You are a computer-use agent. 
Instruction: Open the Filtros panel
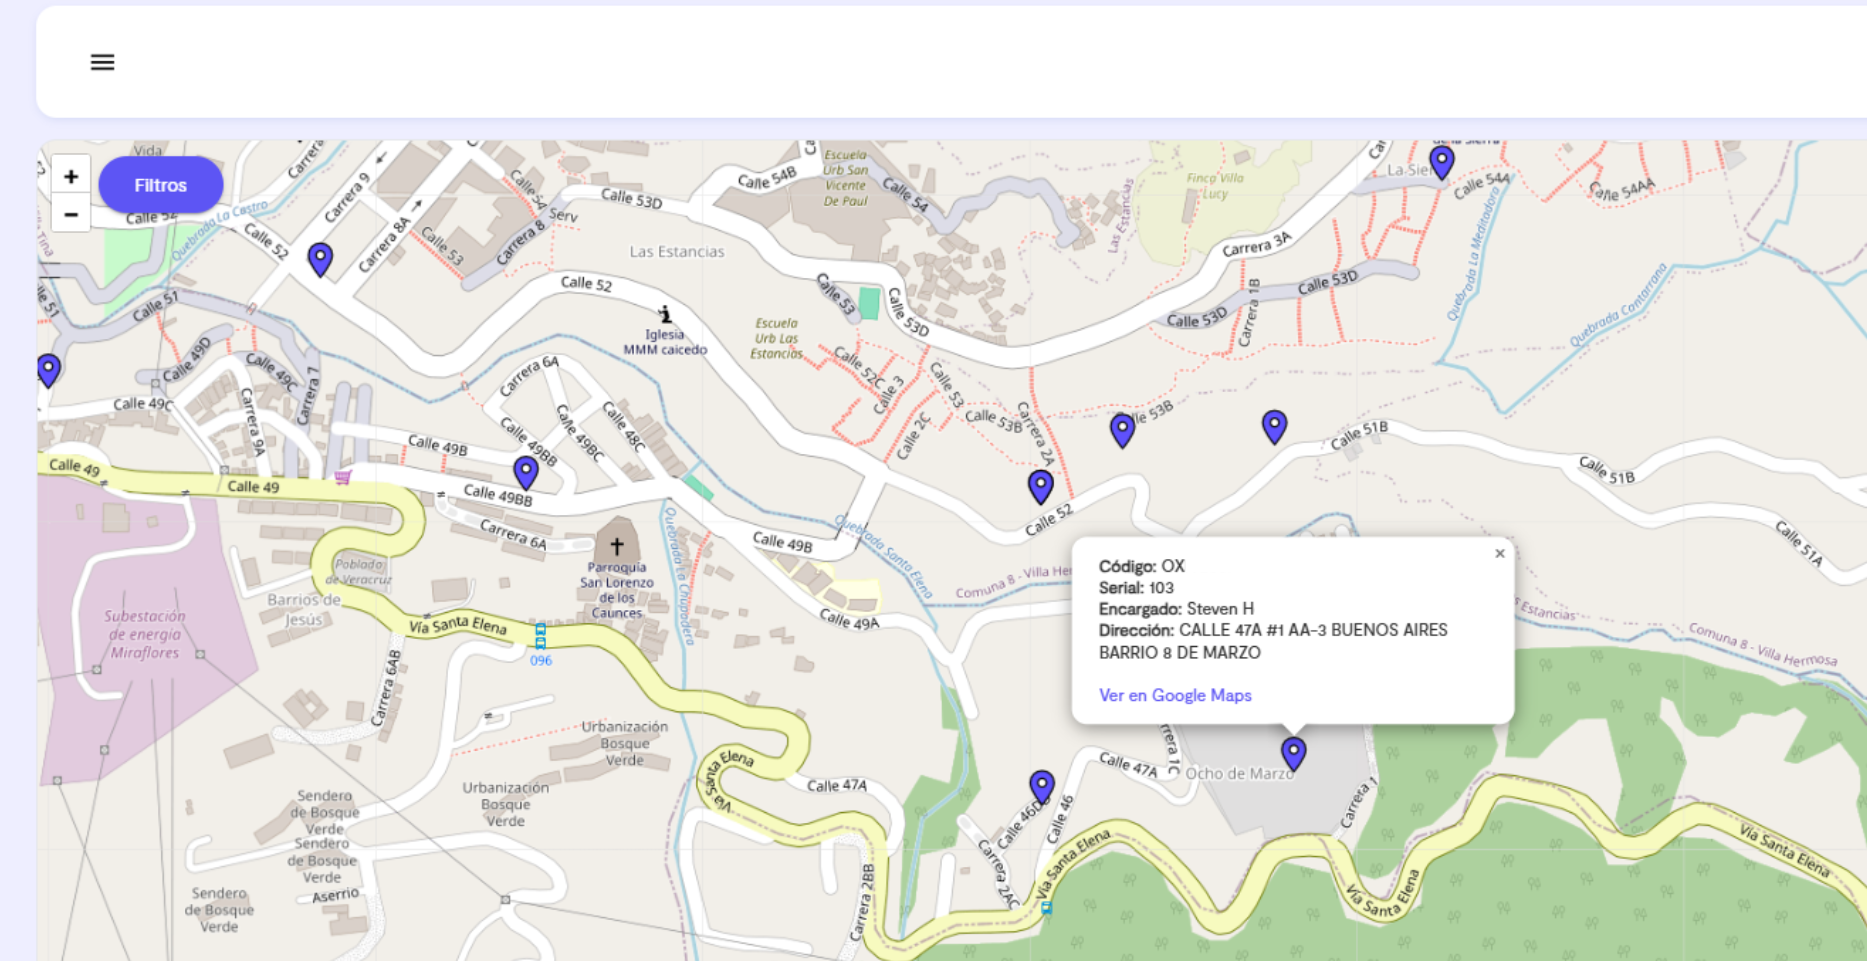click(160, 185)
